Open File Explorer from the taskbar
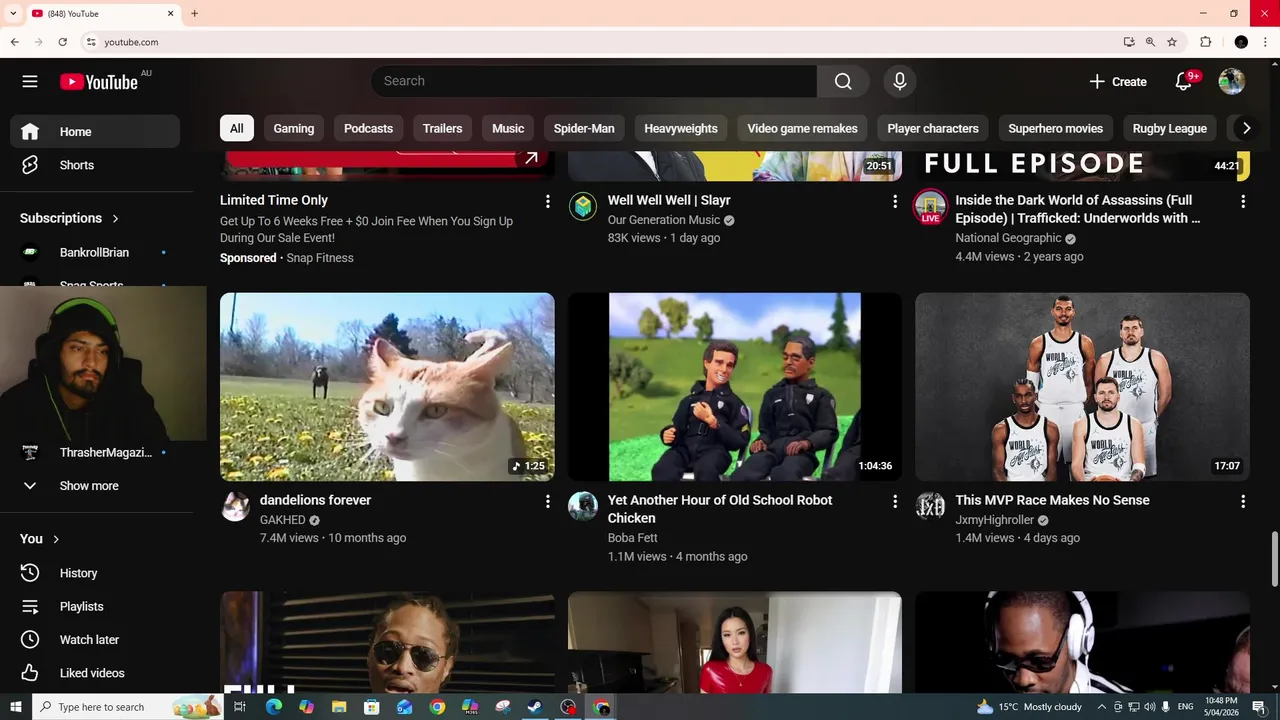This screenshot has width=1280, height=720. click(339, 707)
